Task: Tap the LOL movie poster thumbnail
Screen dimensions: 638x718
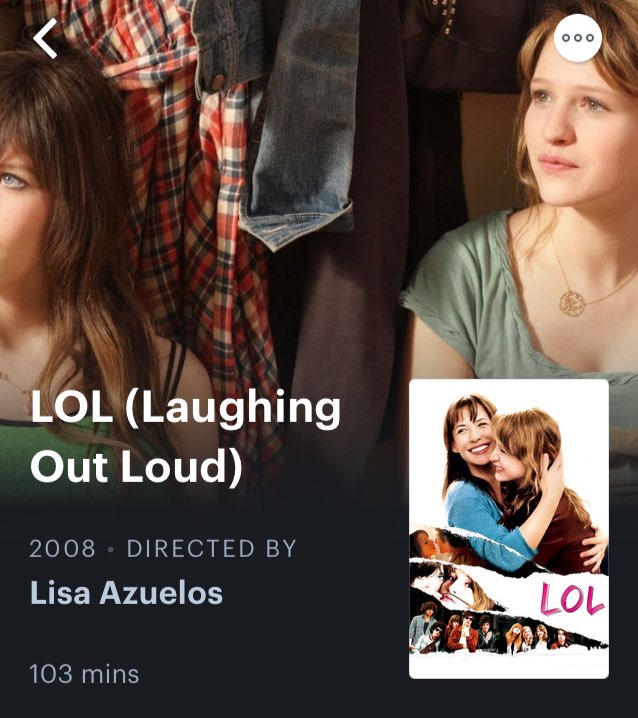Action: click(509, 529)
